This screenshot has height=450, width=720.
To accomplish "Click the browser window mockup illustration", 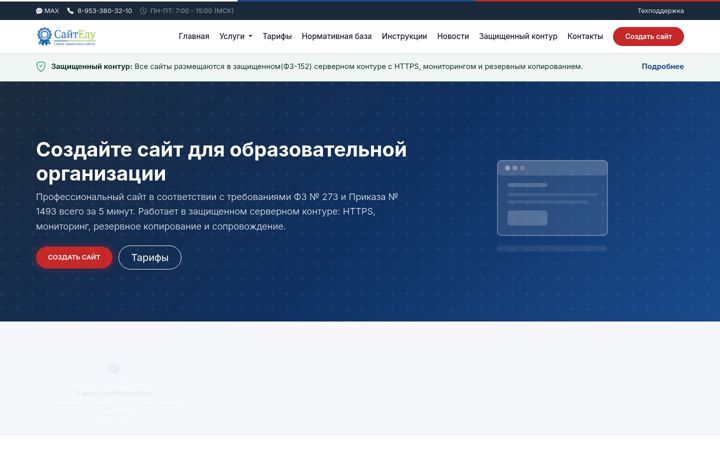I will click(x=552, y=198).
